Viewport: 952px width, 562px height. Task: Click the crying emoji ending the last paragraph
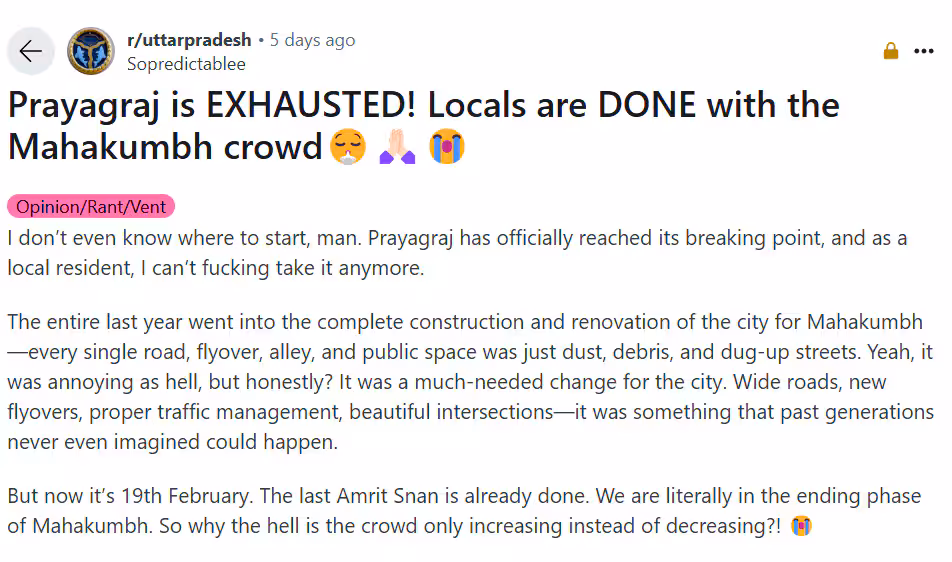[x=800, y=525]
